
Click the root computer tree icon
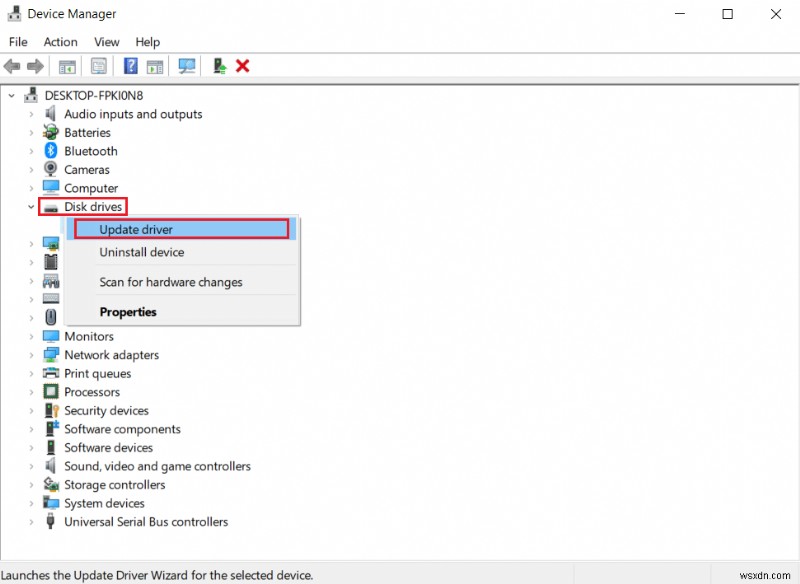click(31, 94)
